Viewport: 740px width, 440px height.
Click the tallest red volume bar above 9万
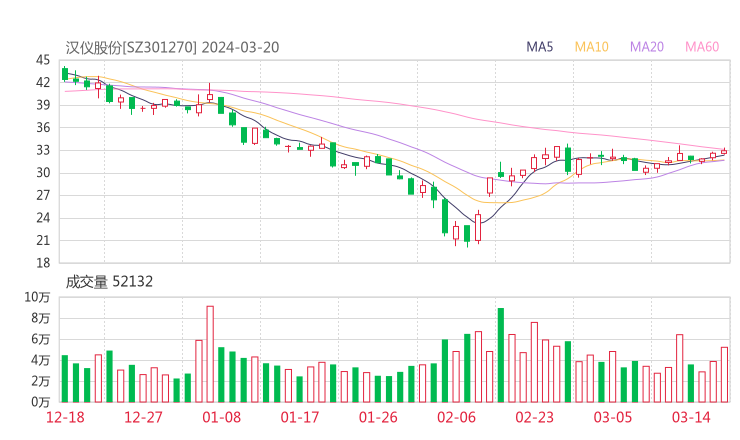tap(210, 354)
